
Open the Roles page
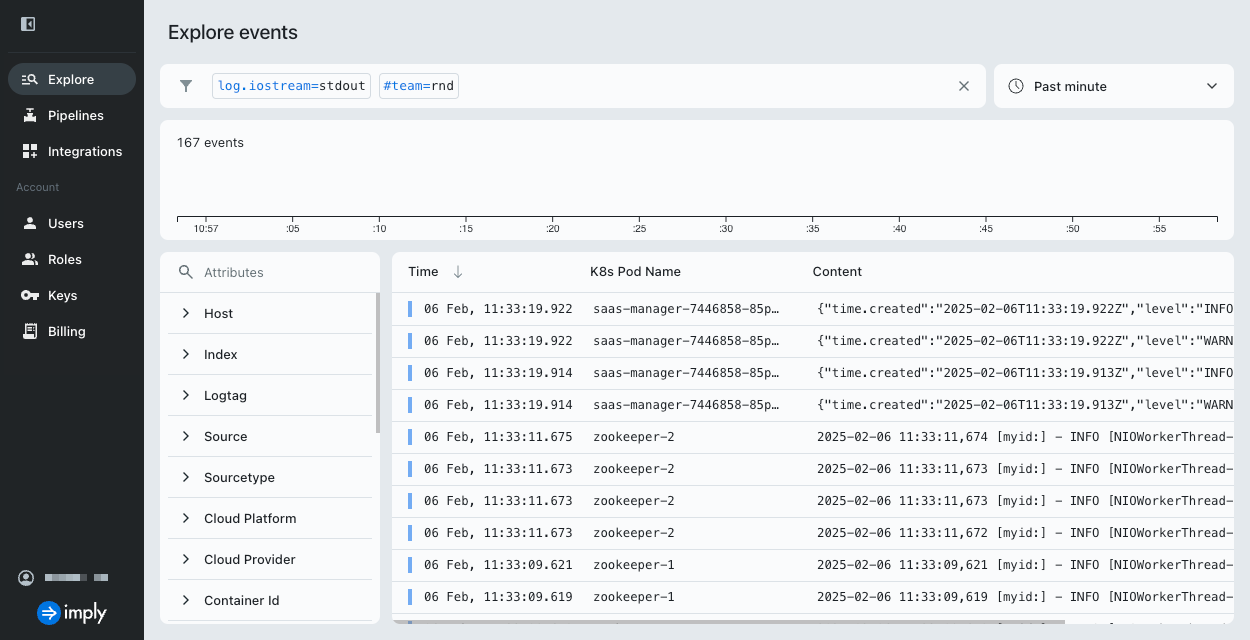72,259
